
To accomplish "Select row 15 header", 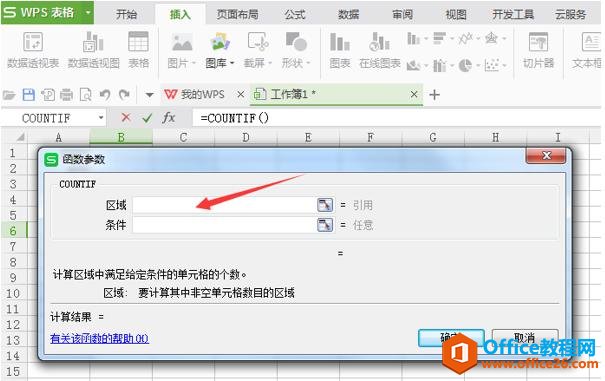I will [x=13, y=371].
